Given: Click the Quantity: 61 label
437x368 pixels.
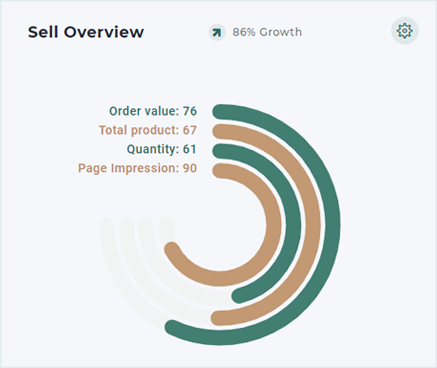Looking at the screenshot, I should (162, 149).
